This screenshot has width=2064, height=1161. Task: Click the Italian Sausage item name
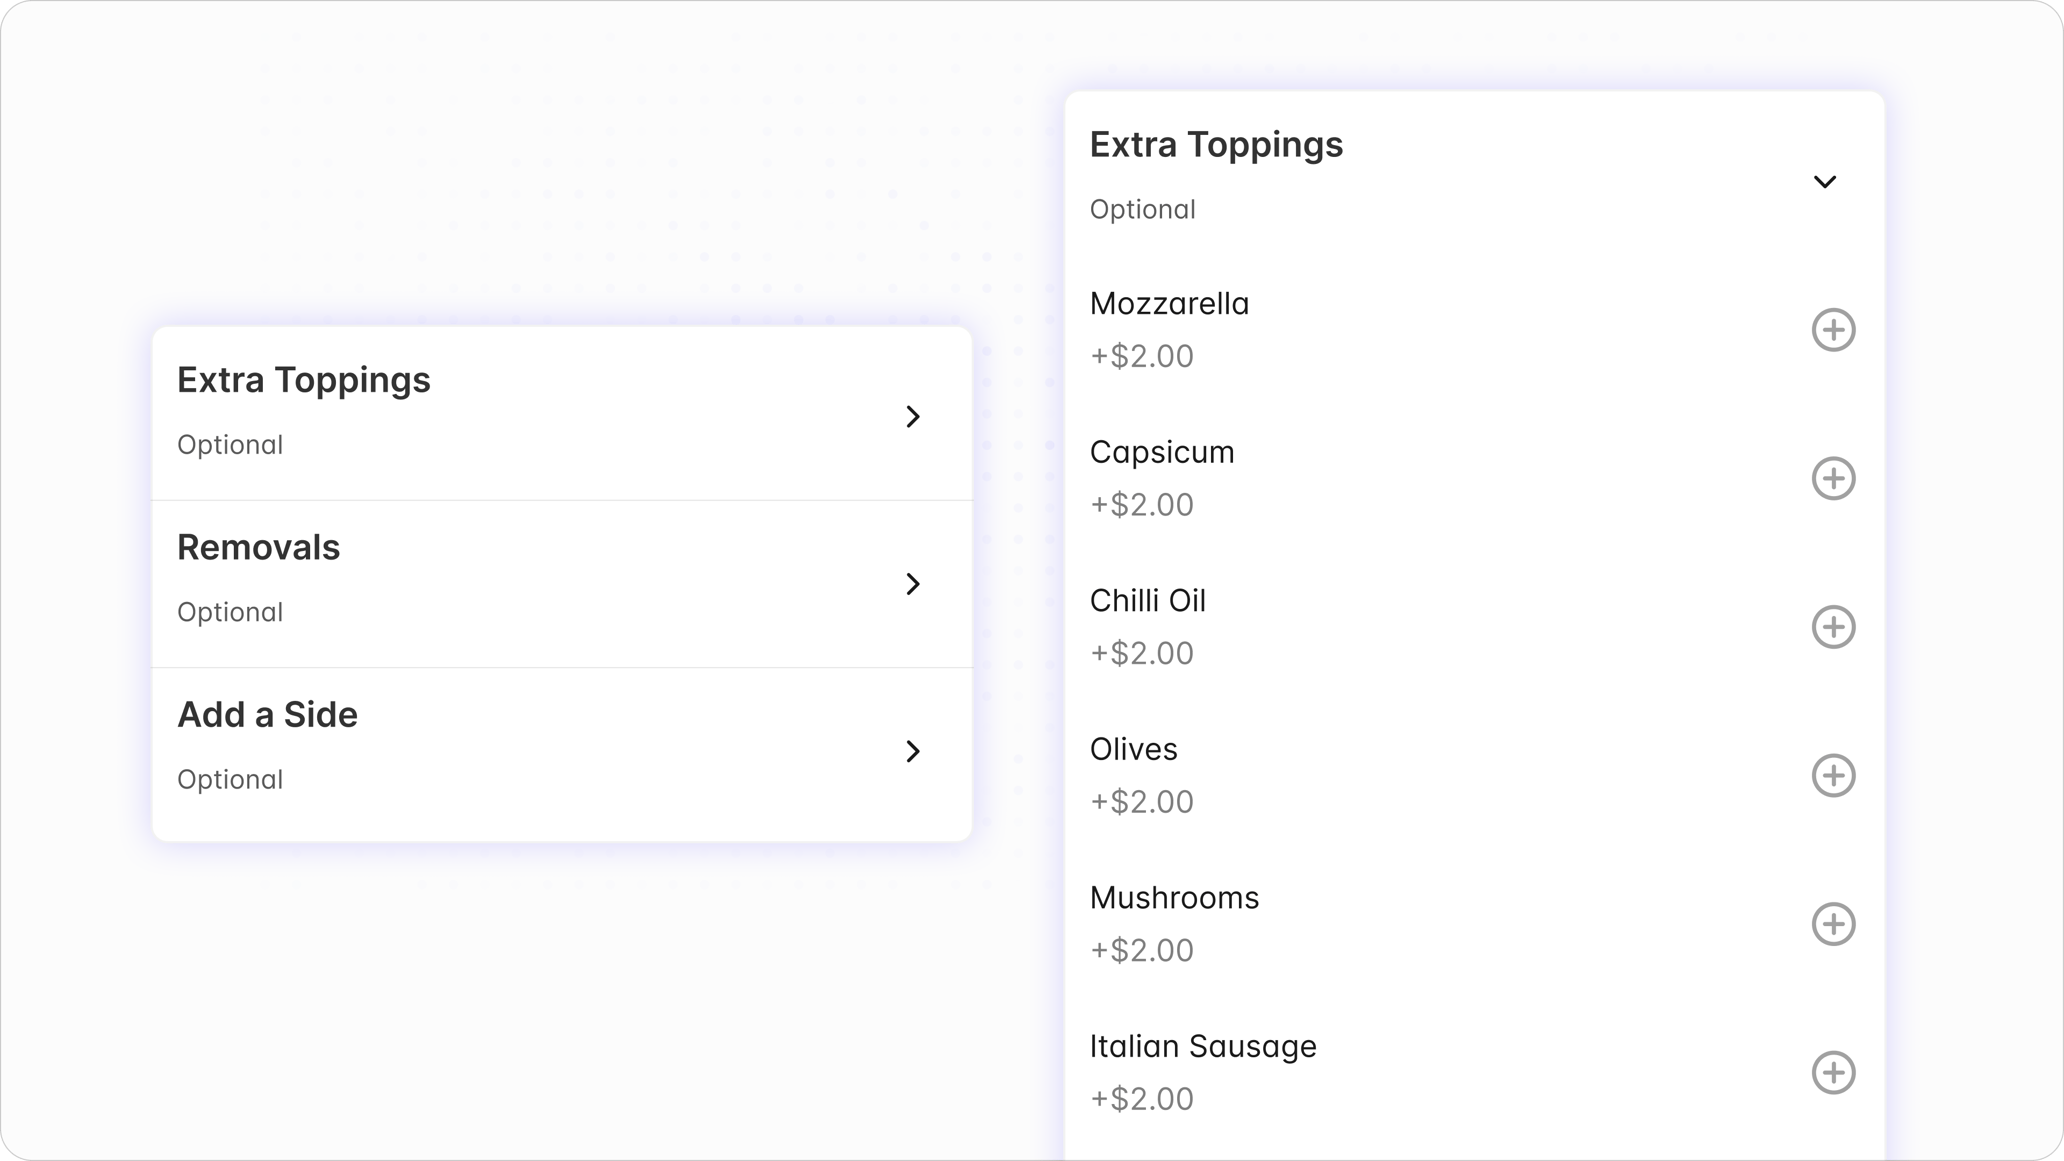pyautogui.click(x=1202, y=1046)
